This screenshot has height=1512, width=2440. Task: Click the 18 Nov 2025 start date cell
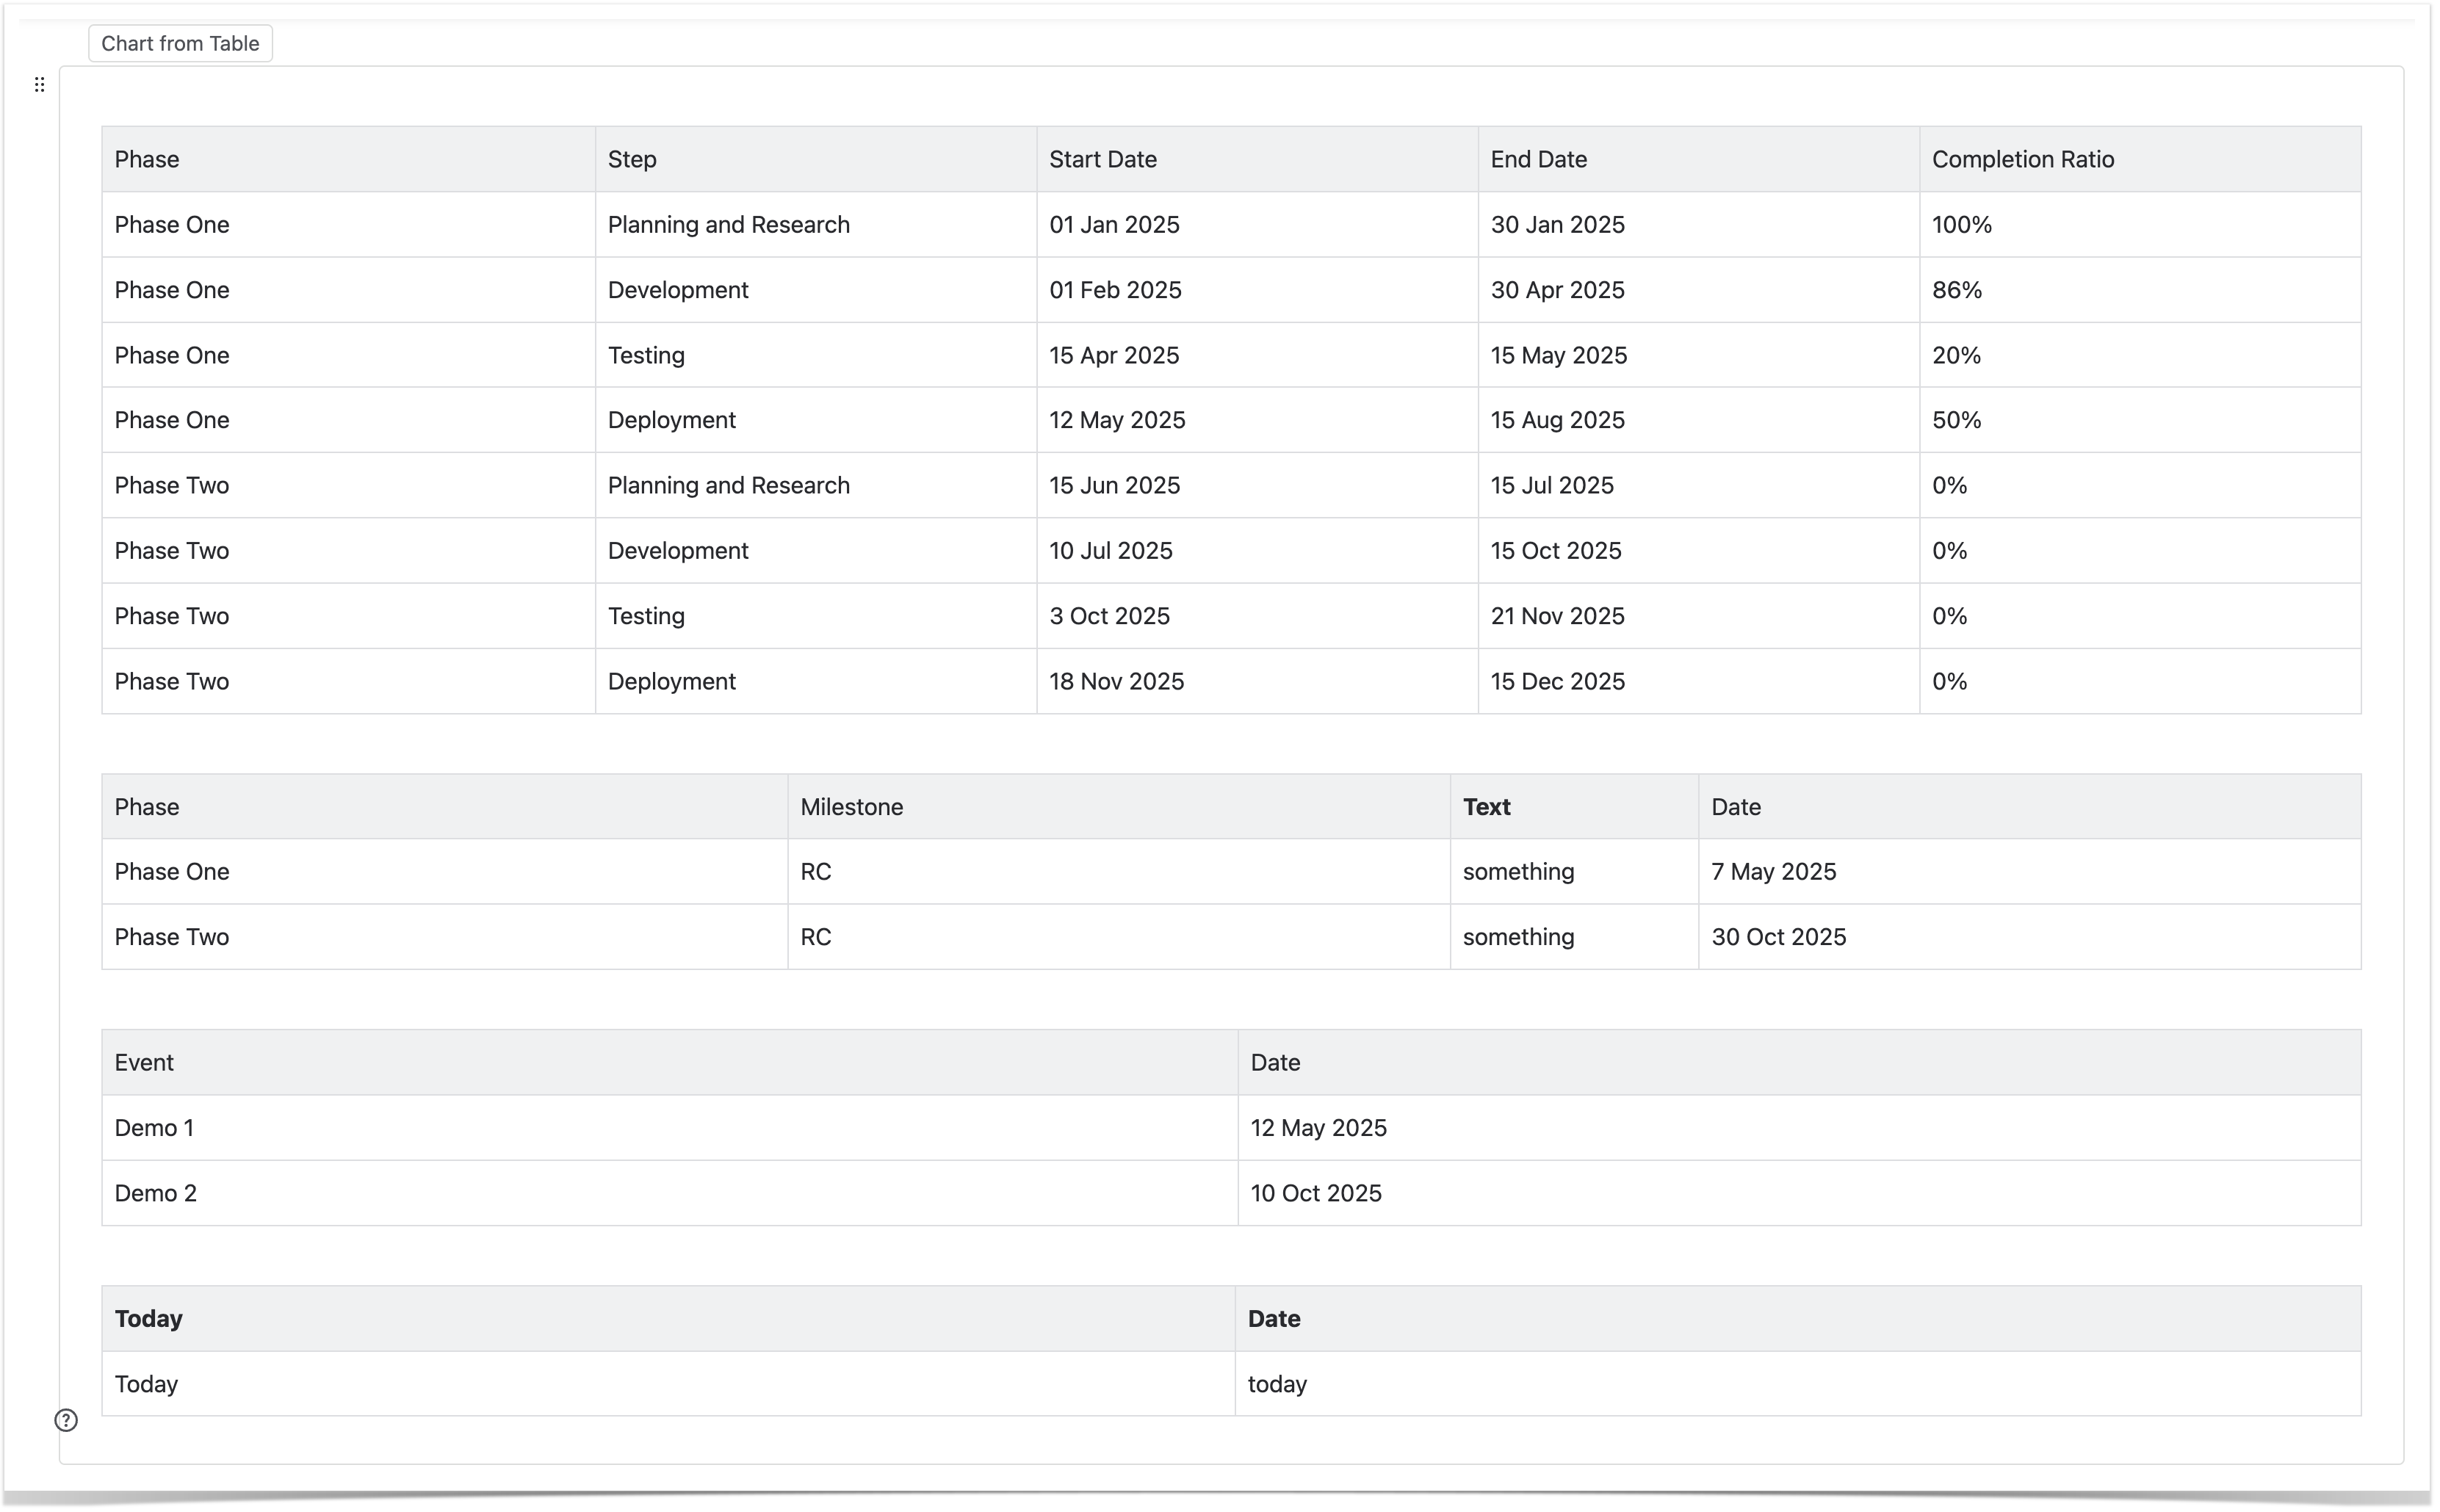click(x=1116, y=681)
